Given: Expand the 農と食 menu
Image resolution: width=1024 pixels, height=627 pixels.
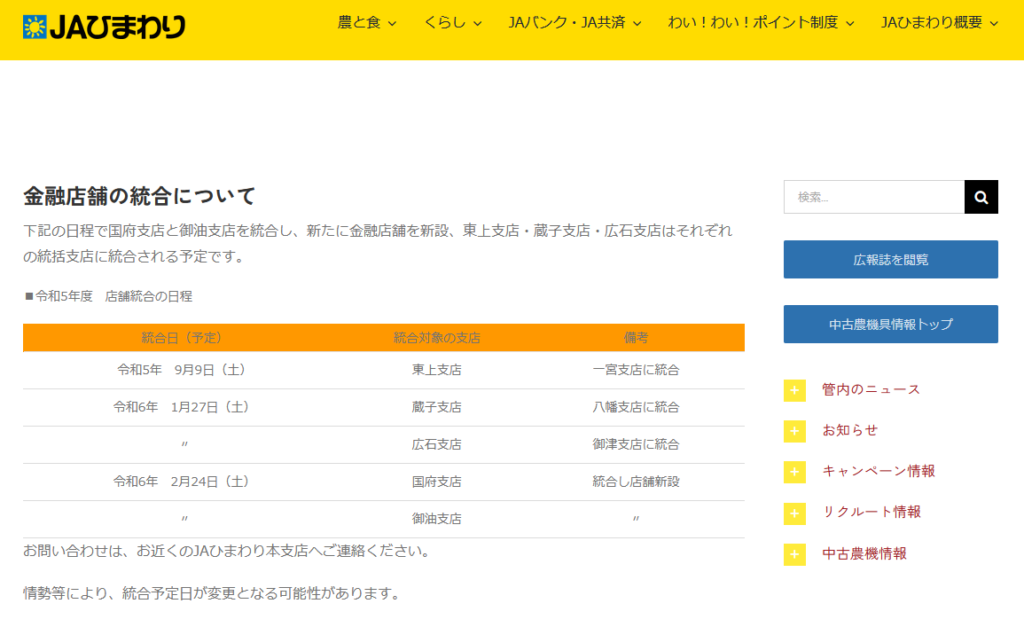Looking at the screenshot, I should point(367,23).
